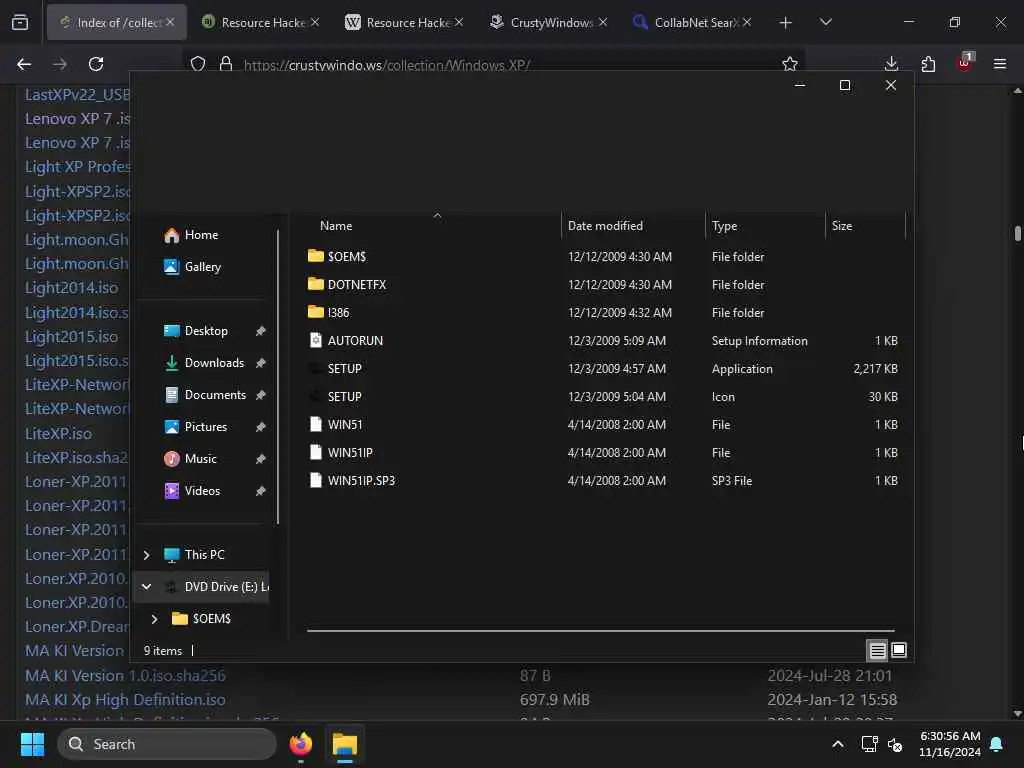The width and height of the screenshot is (1024, 768).
Task: Open MA KI Xp High Definition.iso link
Action: click(125, 700)
